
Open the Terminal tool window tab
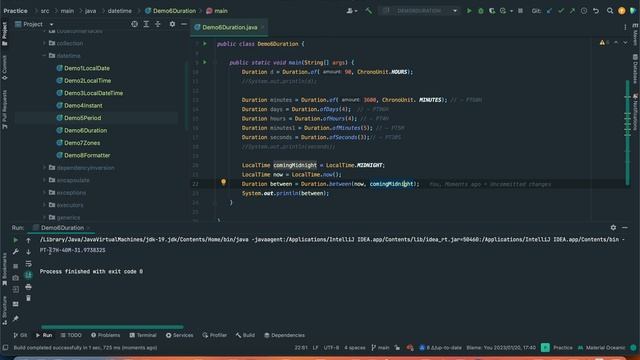143,336
